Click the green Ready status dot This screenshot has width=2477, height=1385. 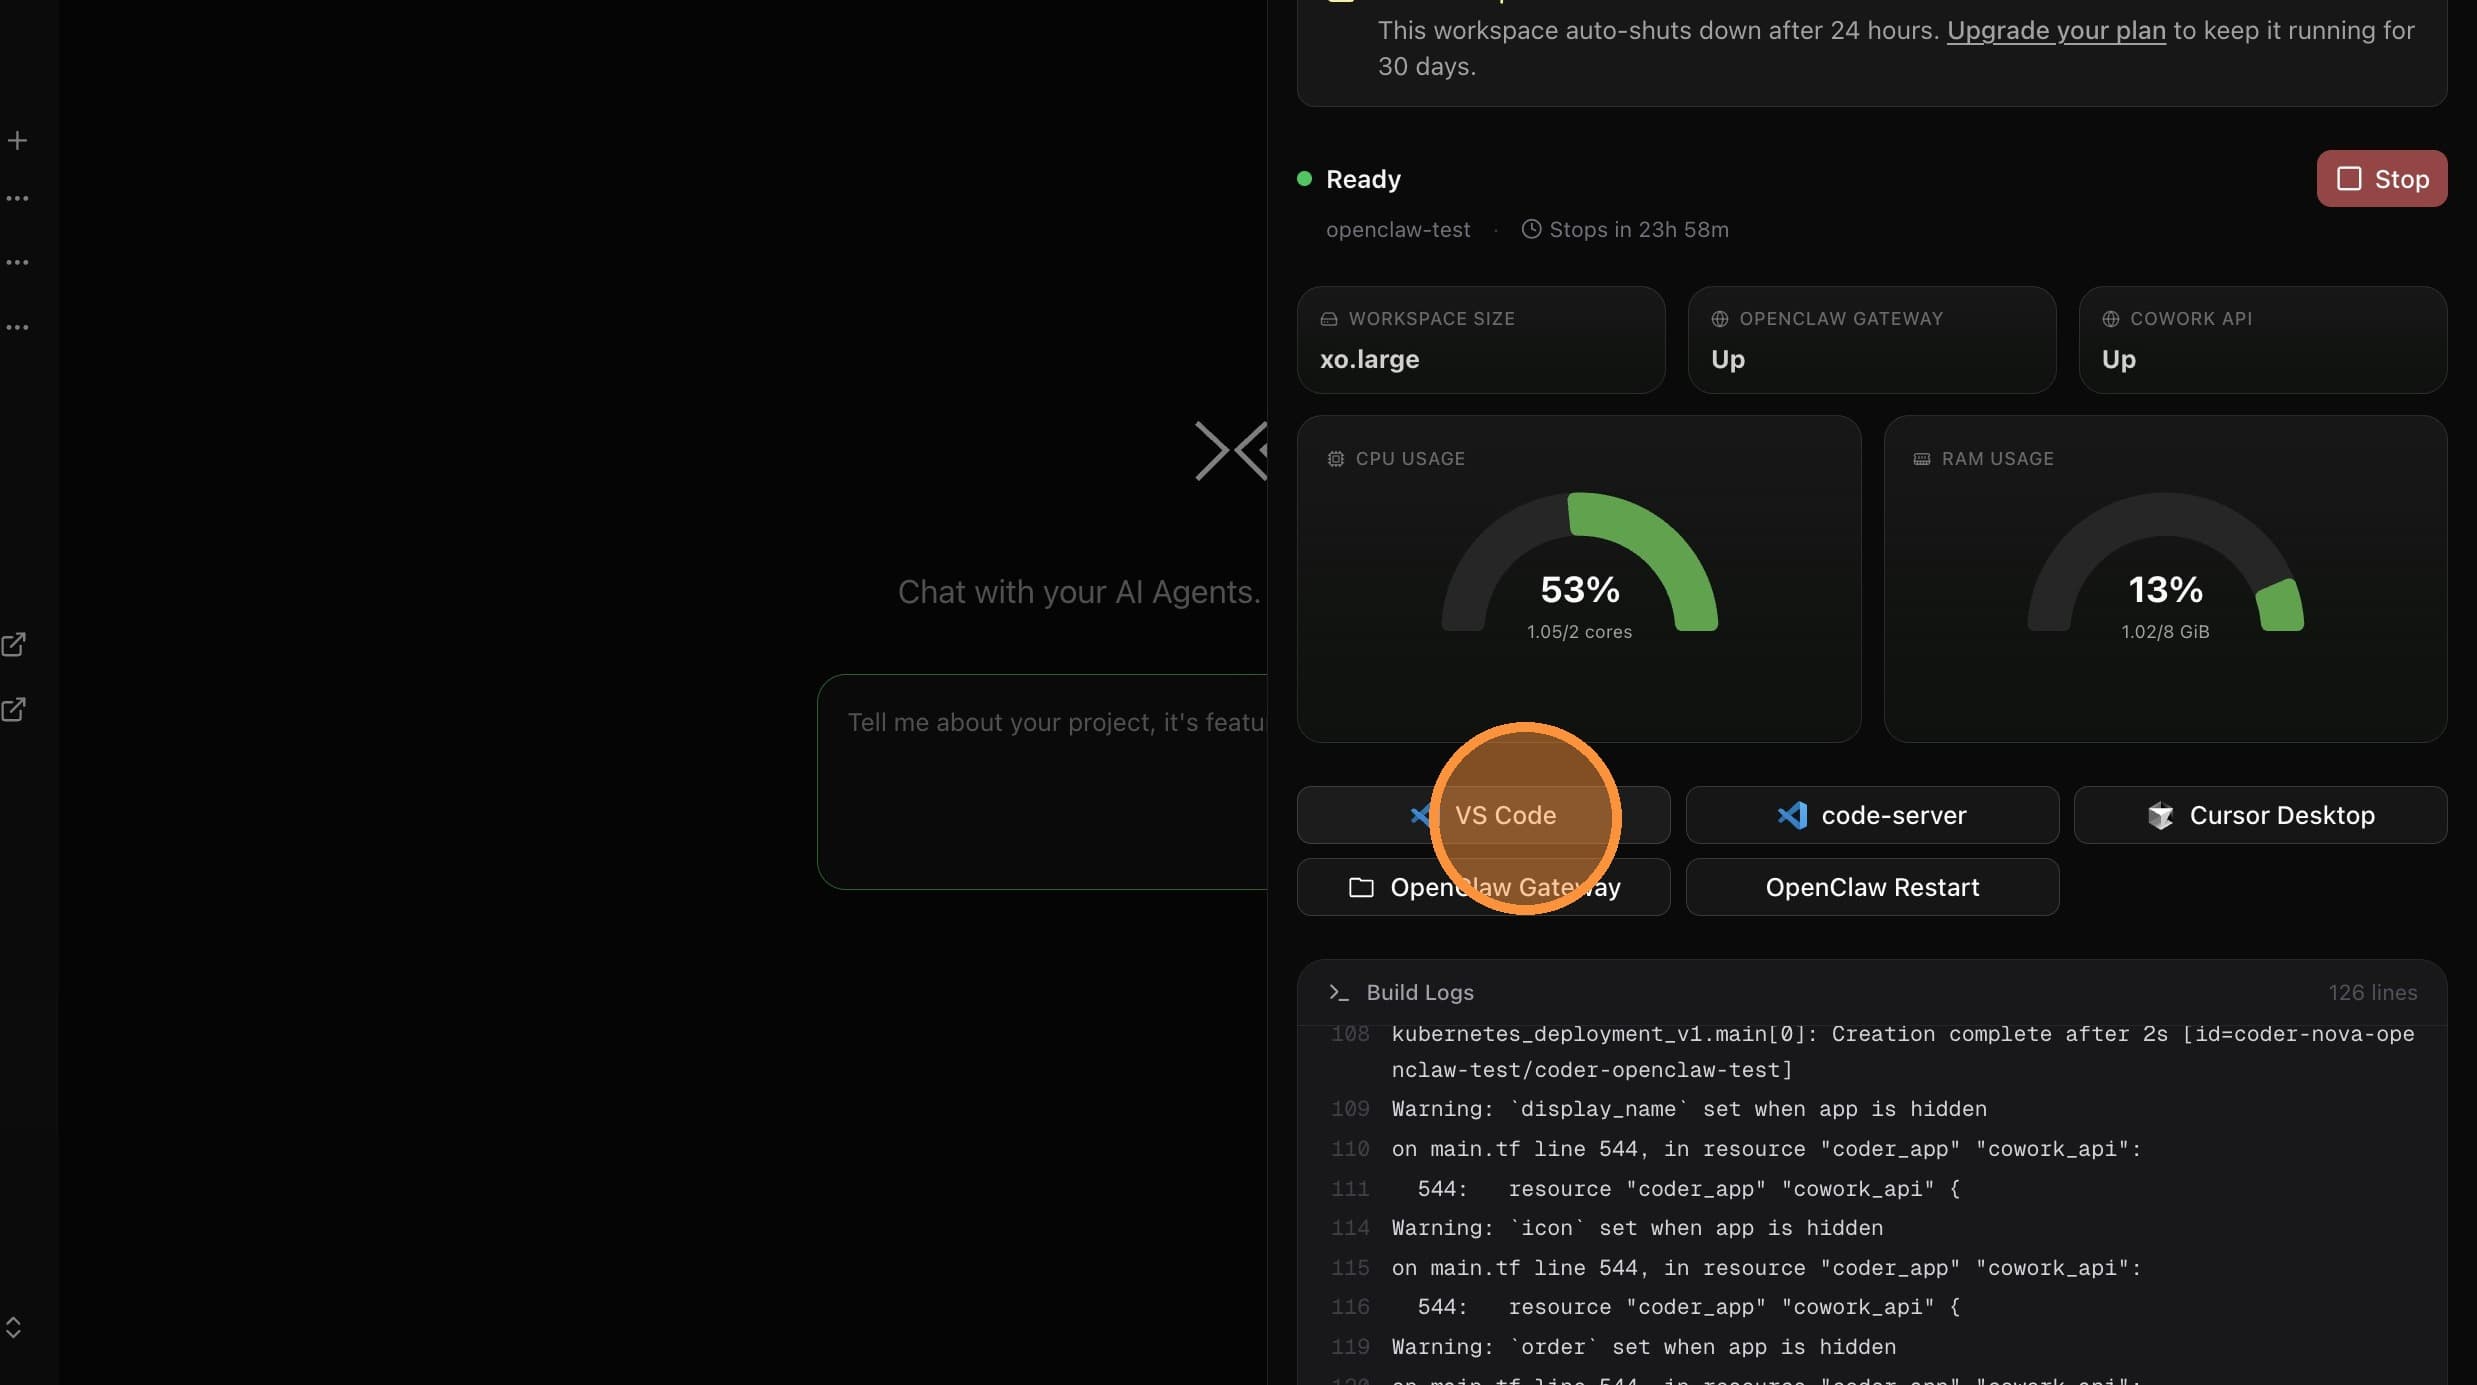coord(1304,179)
